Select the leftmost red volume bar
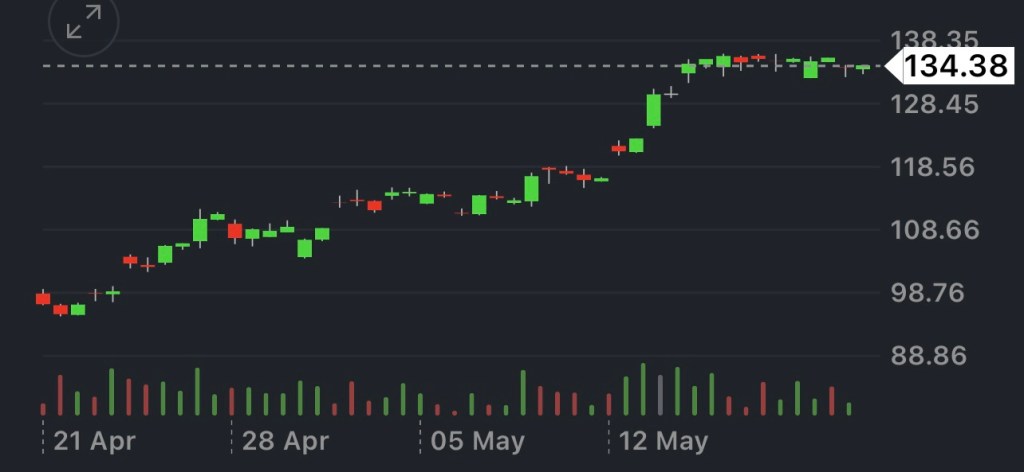This screenshot has height=472, width=1024. (x=43, y=408)
